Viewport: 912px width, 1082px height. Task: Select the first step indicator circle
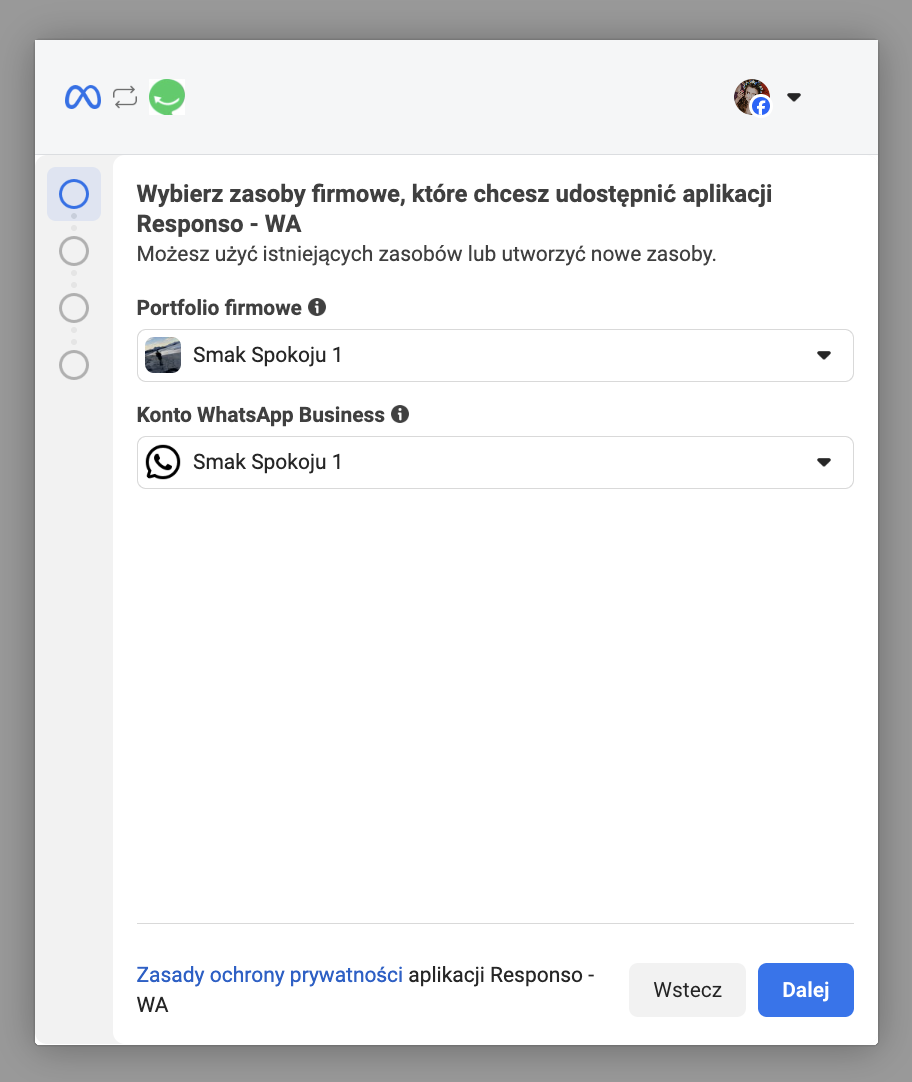coord(74,194)
